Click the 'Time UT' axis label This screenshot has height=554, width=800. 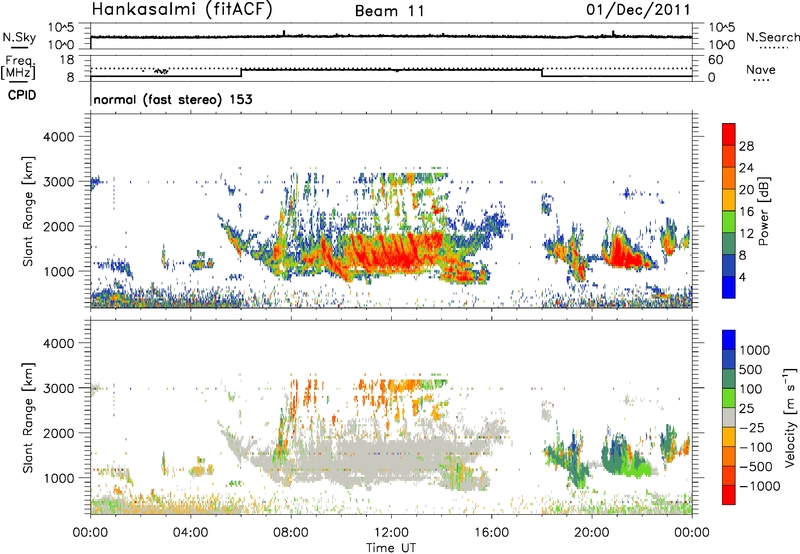coord(391,548)
